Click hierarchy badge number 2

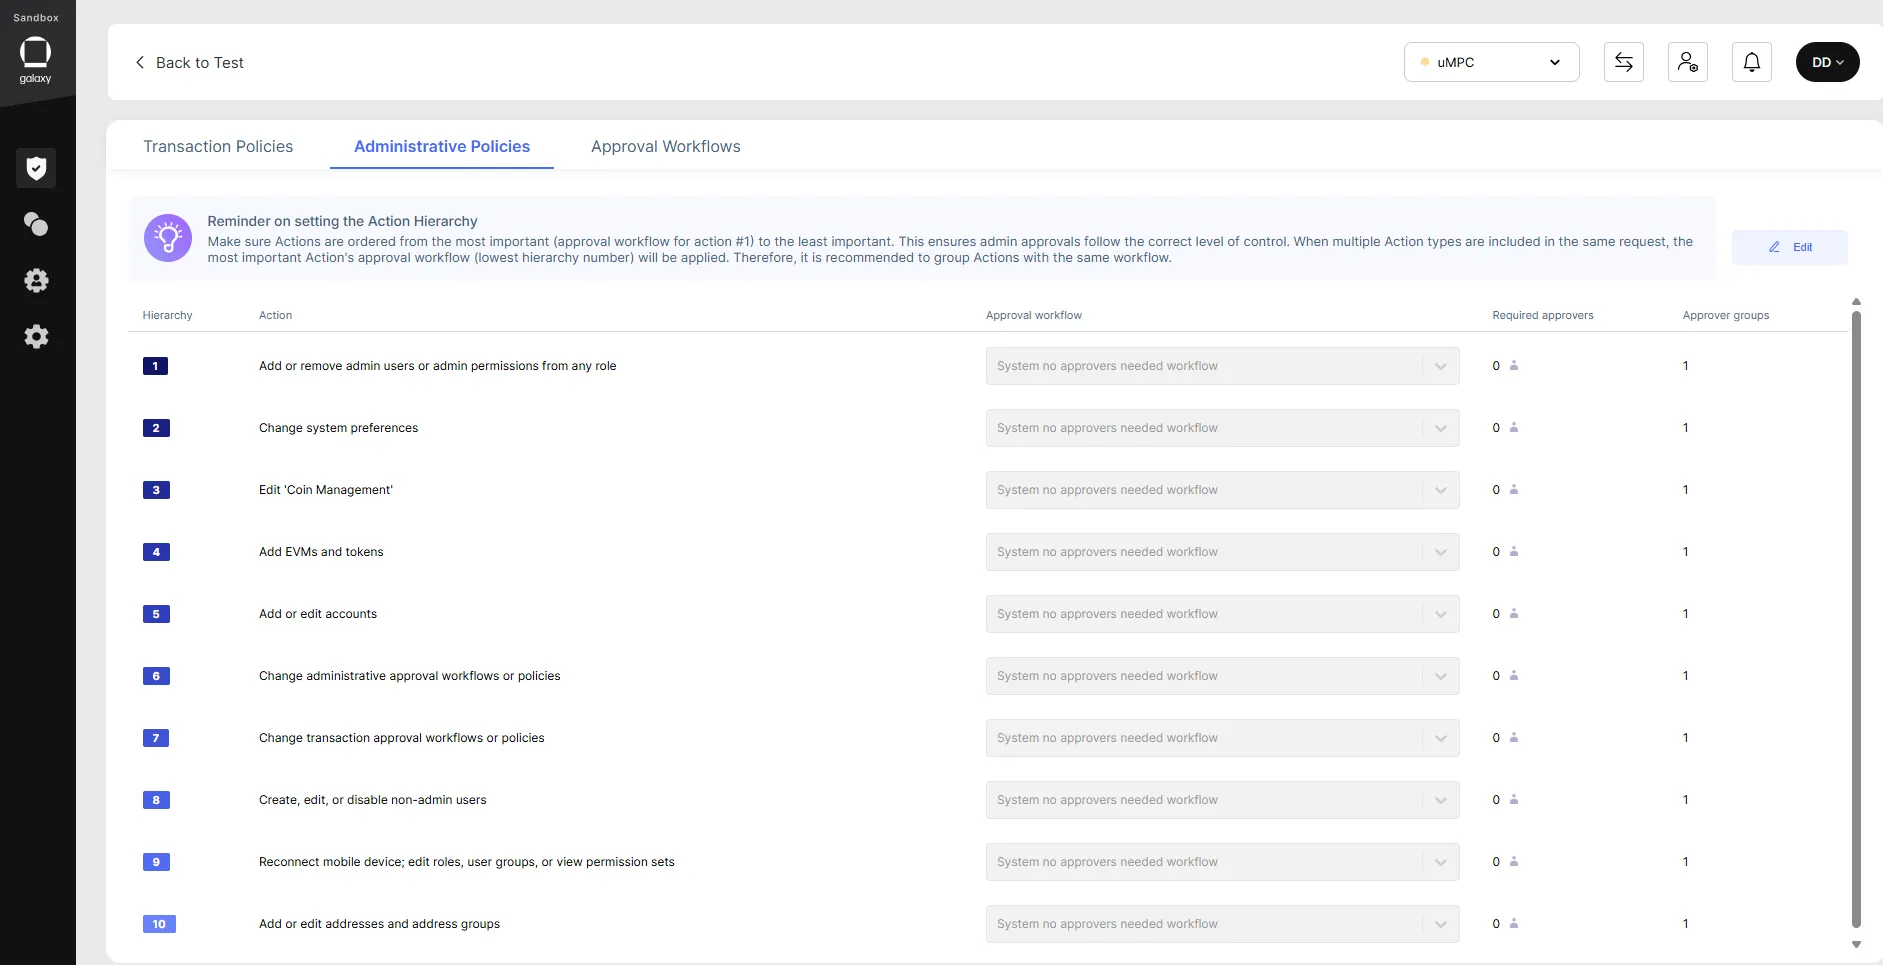click(x=156, y=428)
